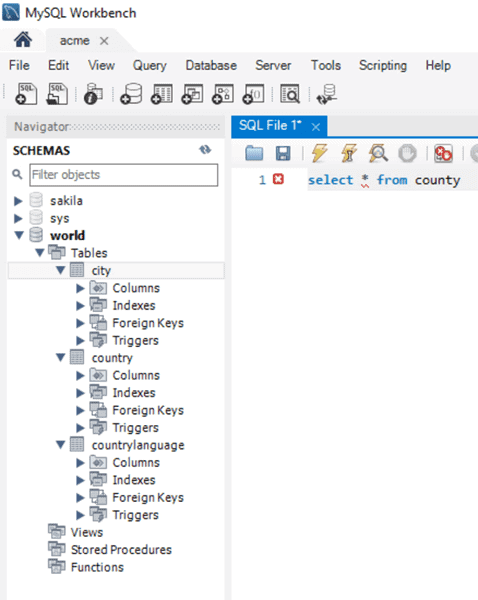Open the Edit menu
Image resolution: width=478 pixels, height=600 pixels.
click(58, 65)
